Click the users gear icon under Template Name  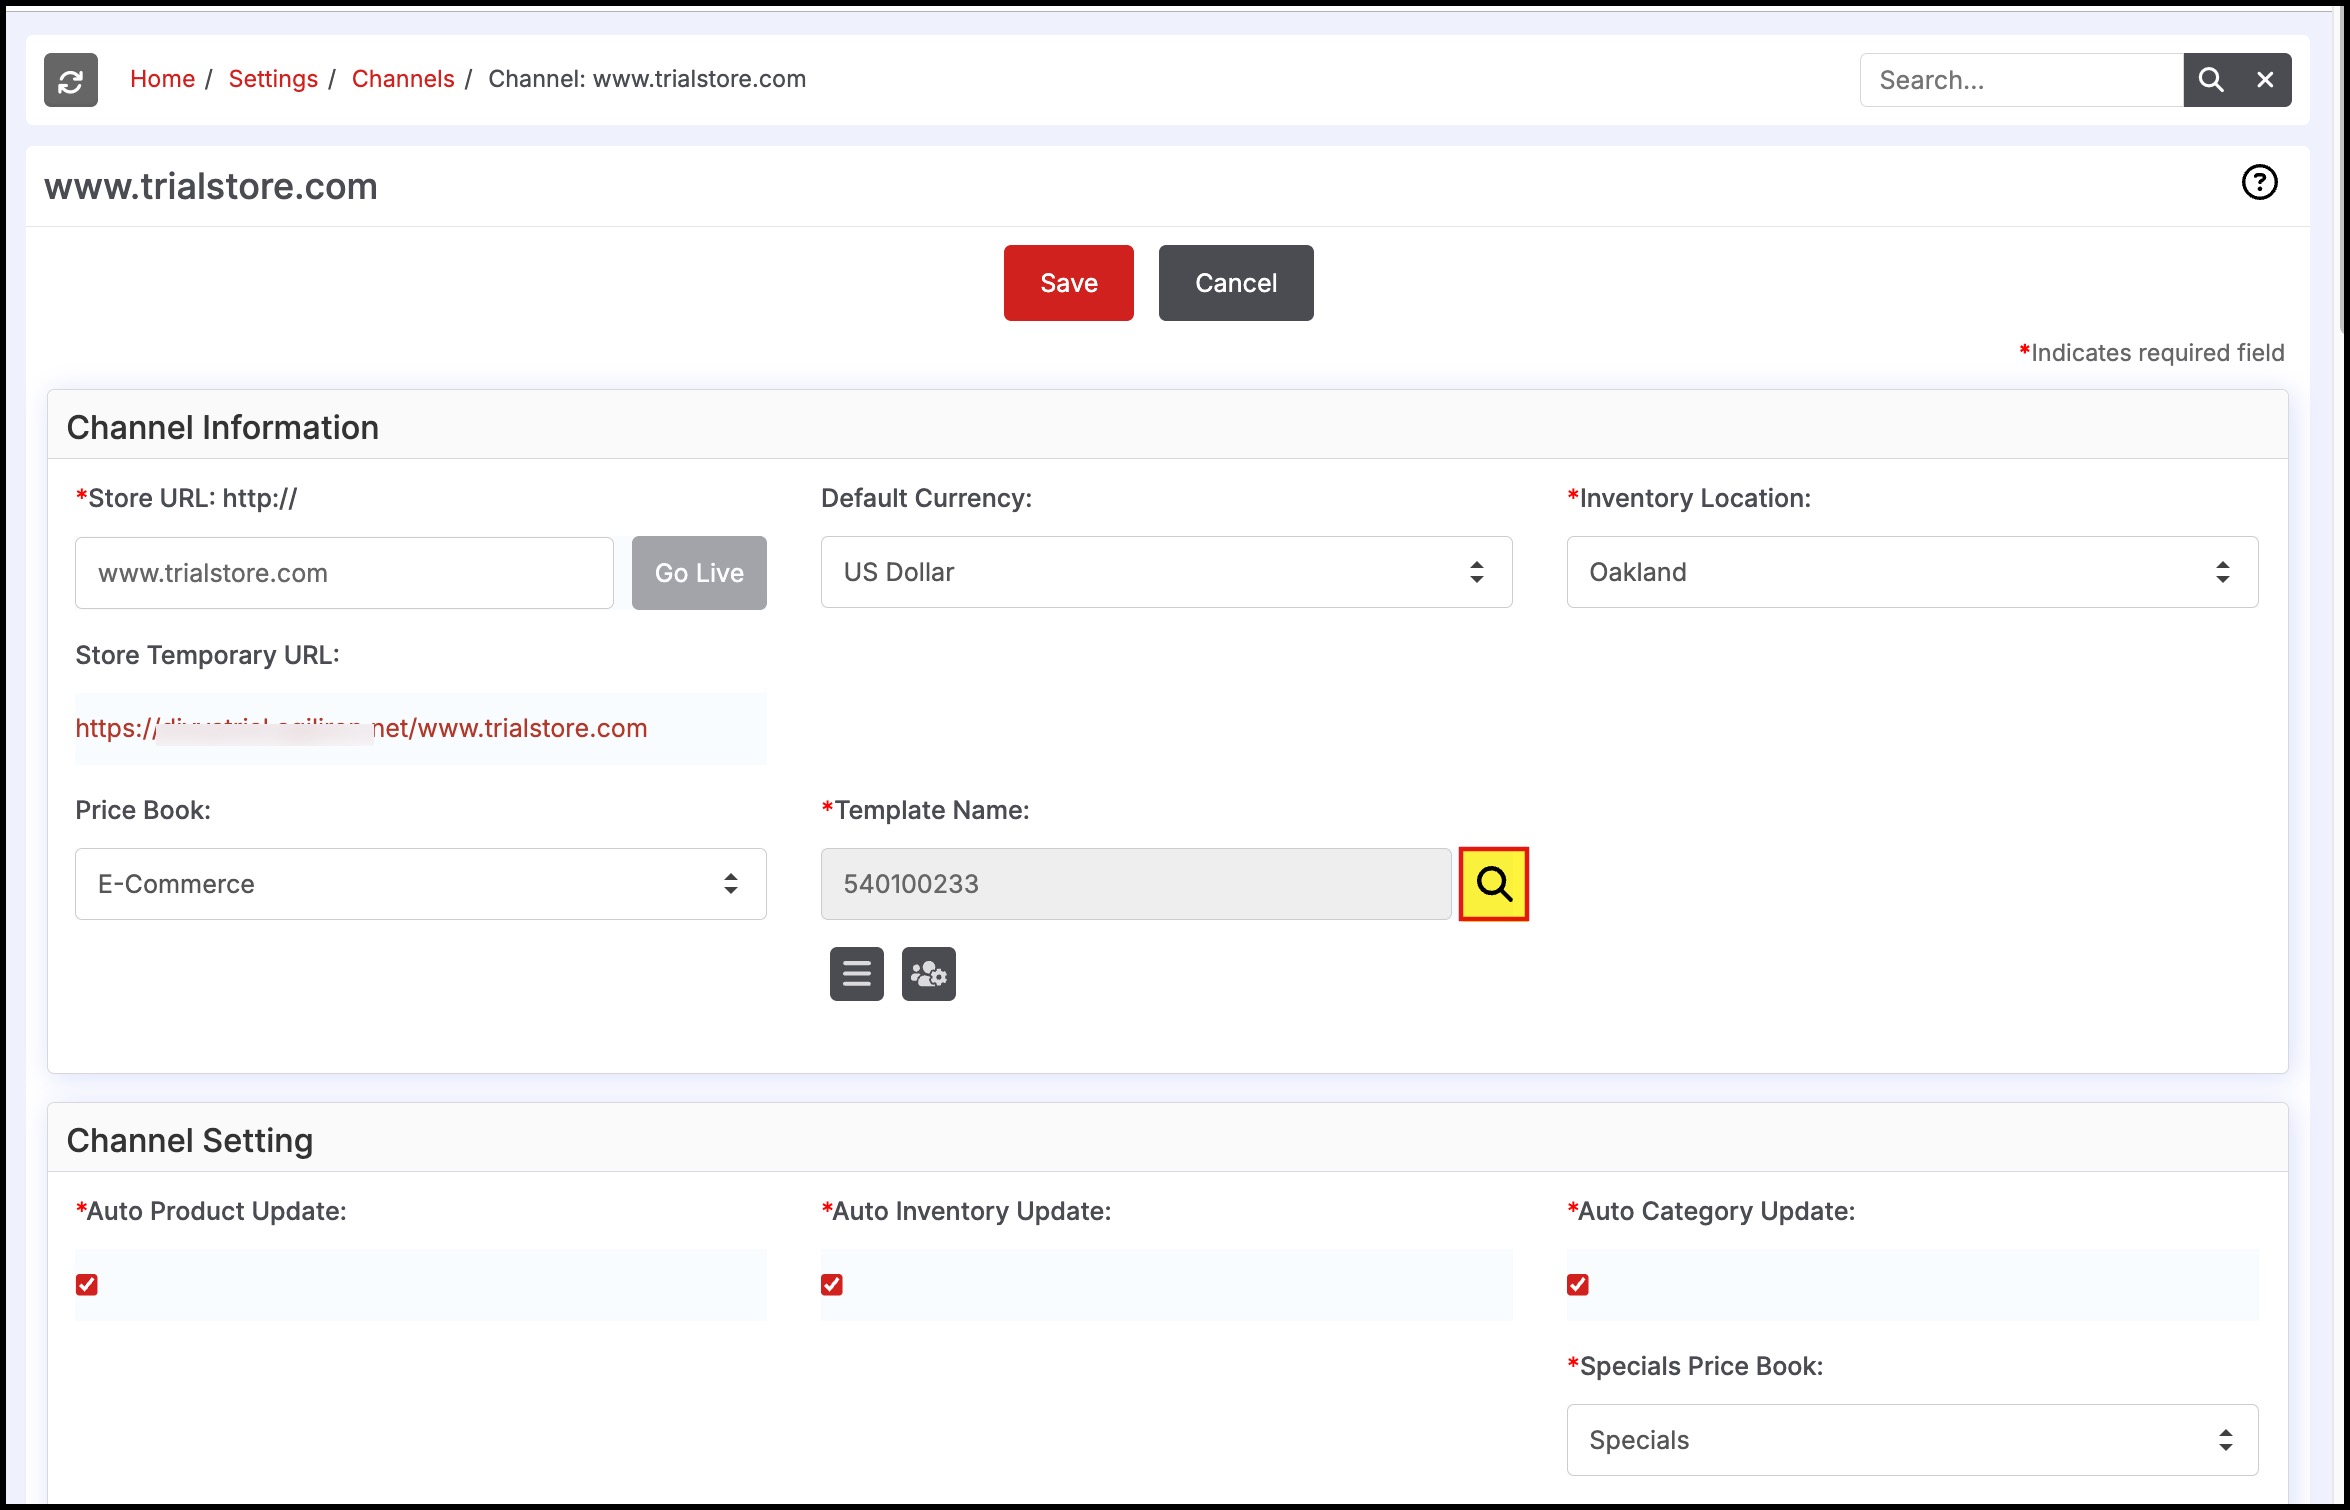coord(928,974)
